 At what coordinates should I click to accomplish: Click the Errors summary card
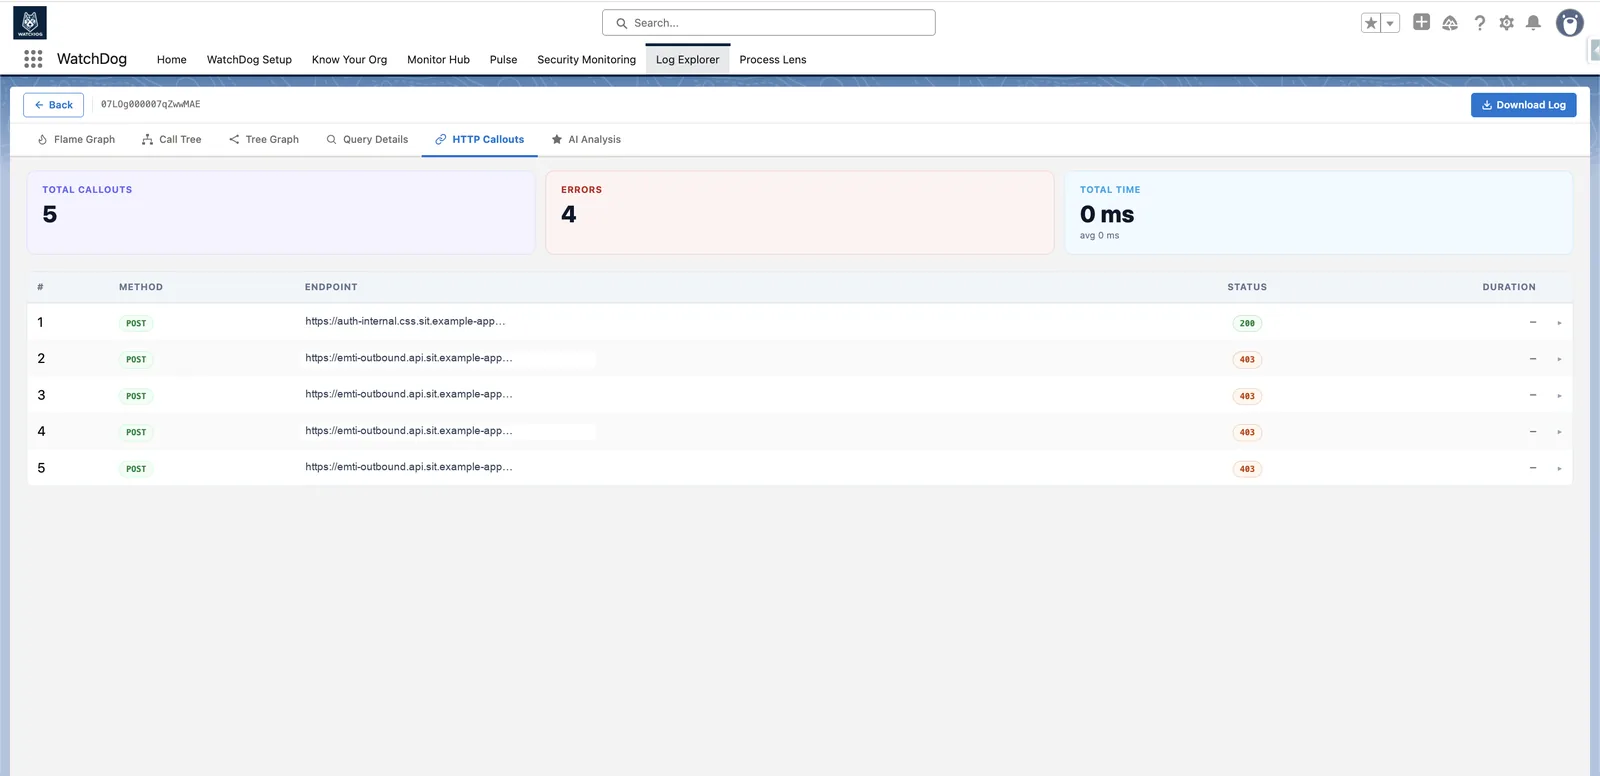point(800,212)
